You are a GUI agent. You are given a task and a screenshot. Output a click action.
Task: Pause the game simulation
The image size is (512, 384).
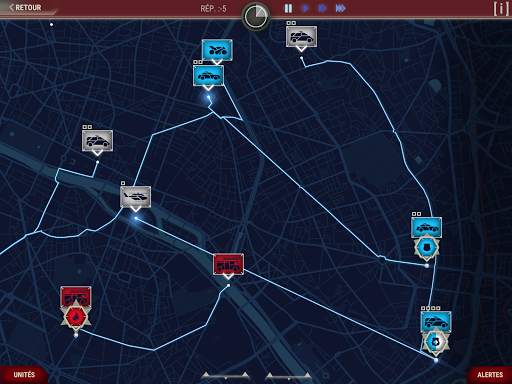288,8
